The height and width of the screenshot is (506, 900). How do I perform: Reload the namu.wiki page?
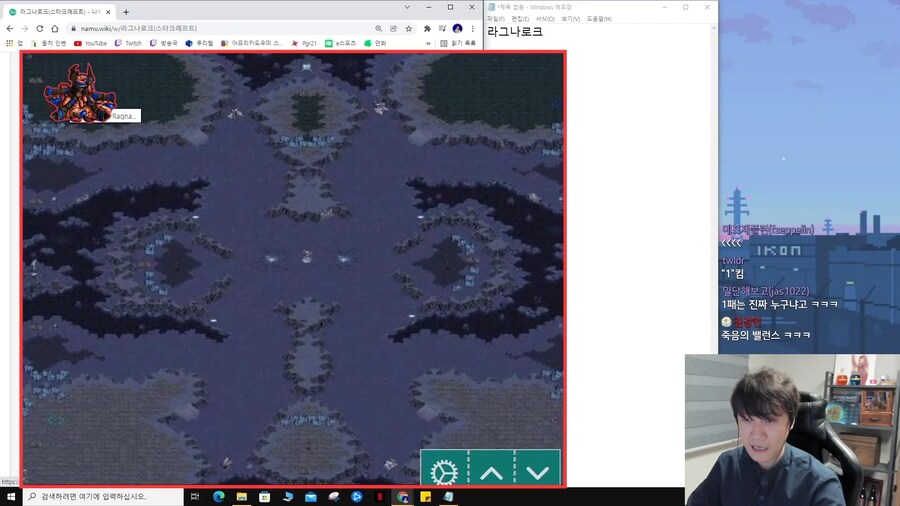pos(40,28)
